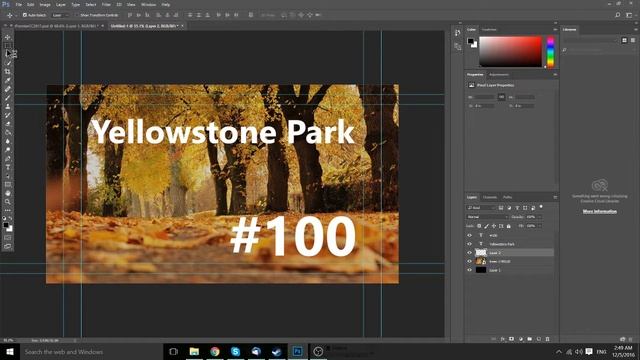Select the Eraser tool

coord(8,124)
